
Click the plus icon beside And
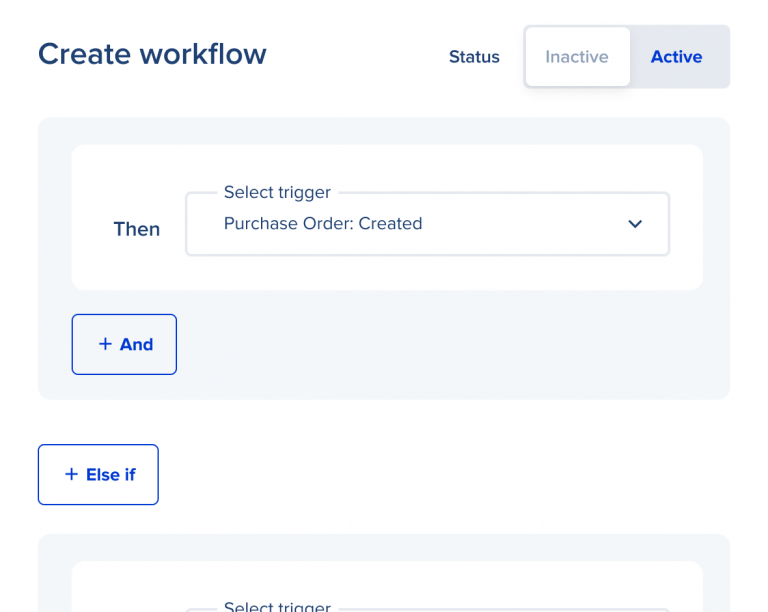pyautogui.click(x=105, y=344)
